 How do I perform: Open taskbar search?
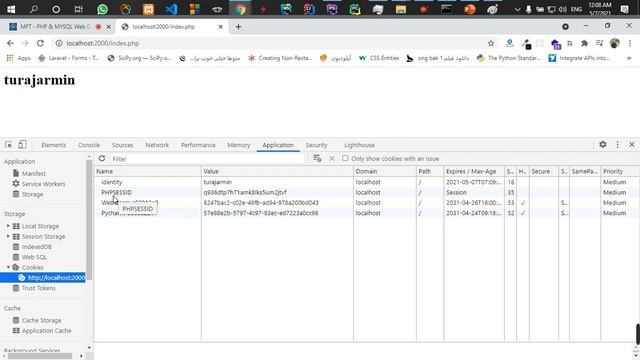coord(33,9)
